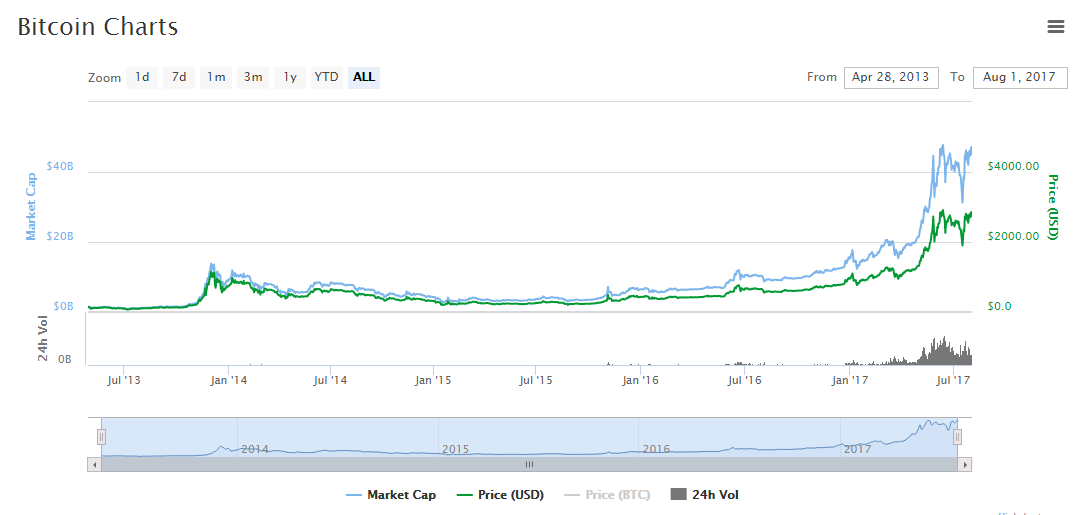The height and width of the screenshot is (515, 1086).
Task: Click the Market Cap axis title
Action: 30,206
